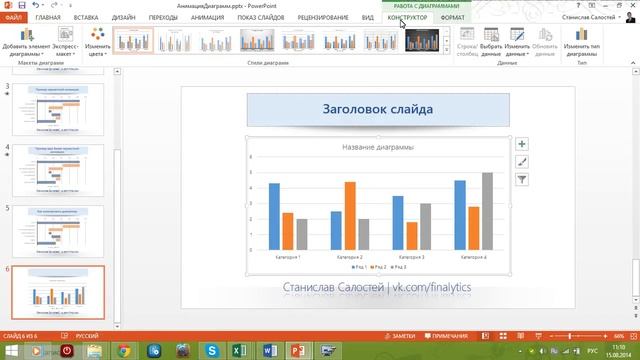This screenshot has width=640, height=360.
Task: Apply the dark background chart style
Action: [422, 40]
